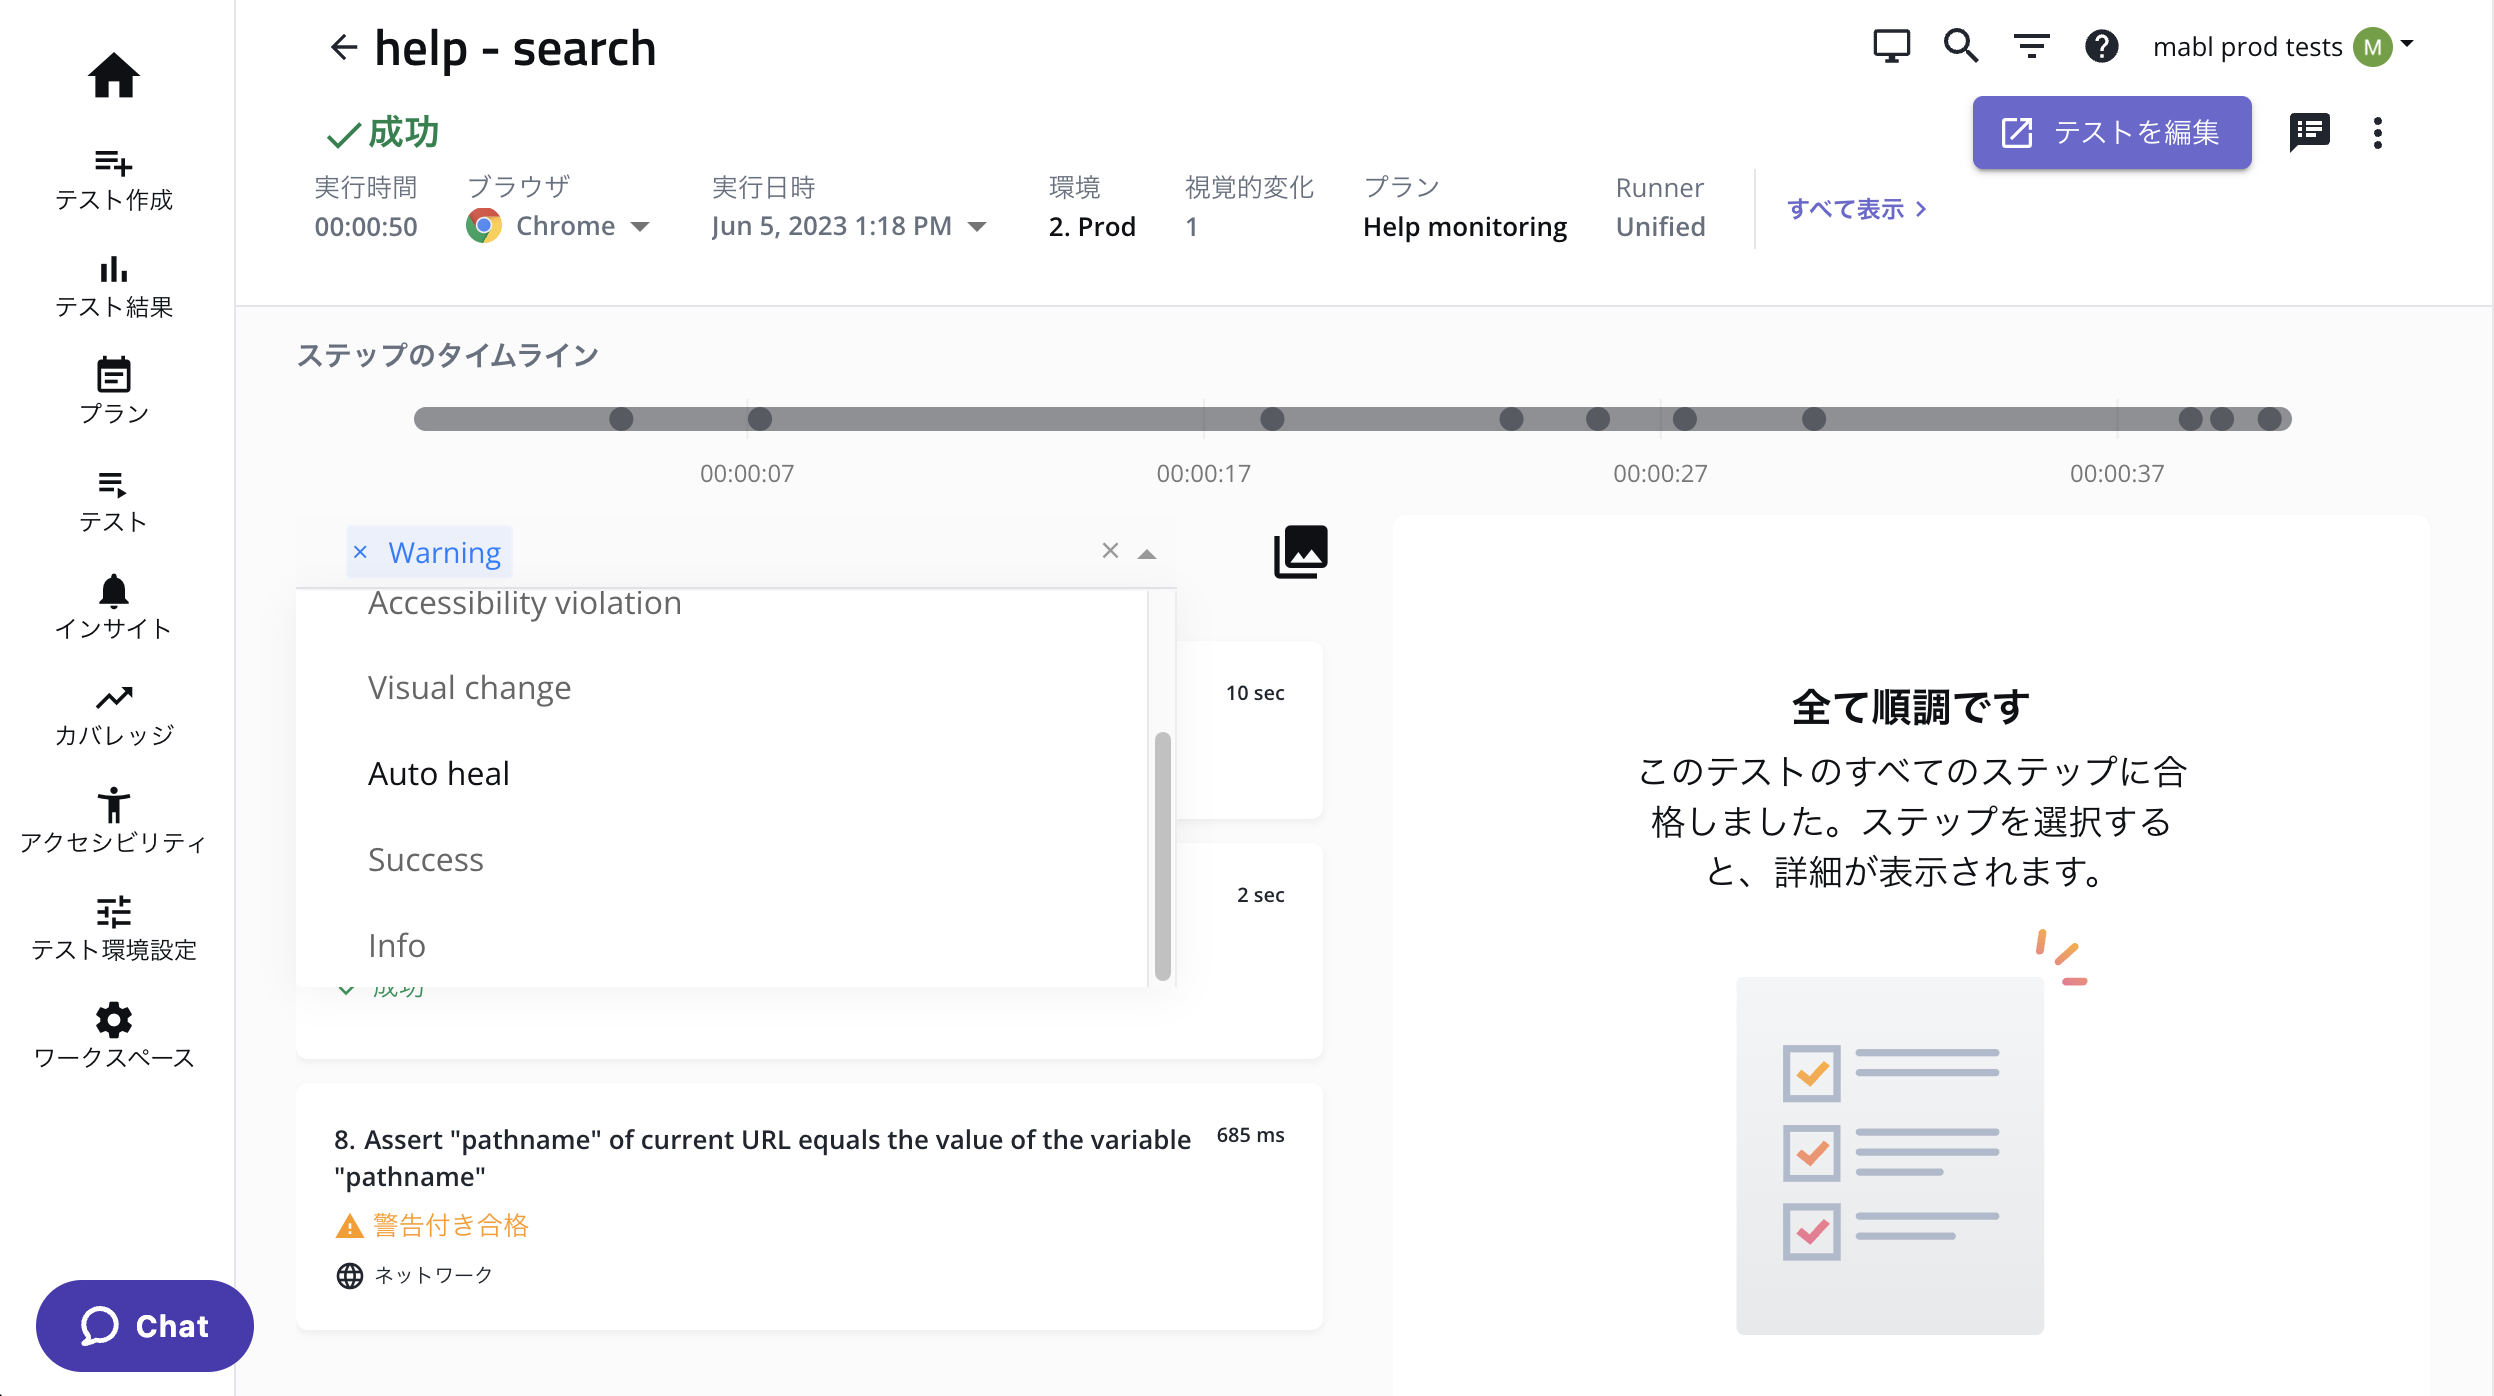Go to the home icon in sidebar
2494x1396 pixels.
[113, 75]
